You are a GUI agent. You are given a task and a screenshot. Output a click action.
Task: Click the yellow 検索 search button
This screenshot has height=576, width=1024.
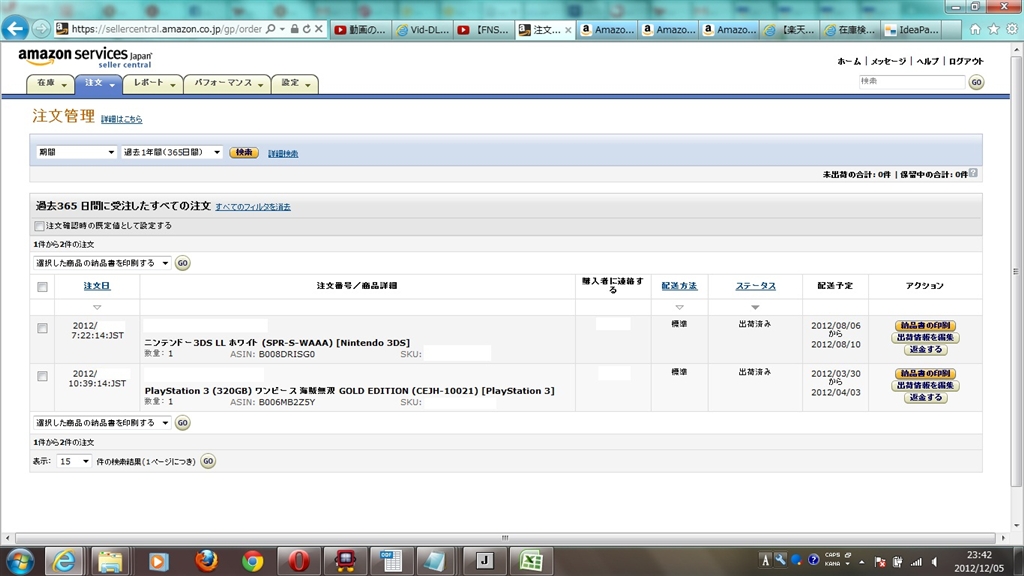(x=244, y=153)
